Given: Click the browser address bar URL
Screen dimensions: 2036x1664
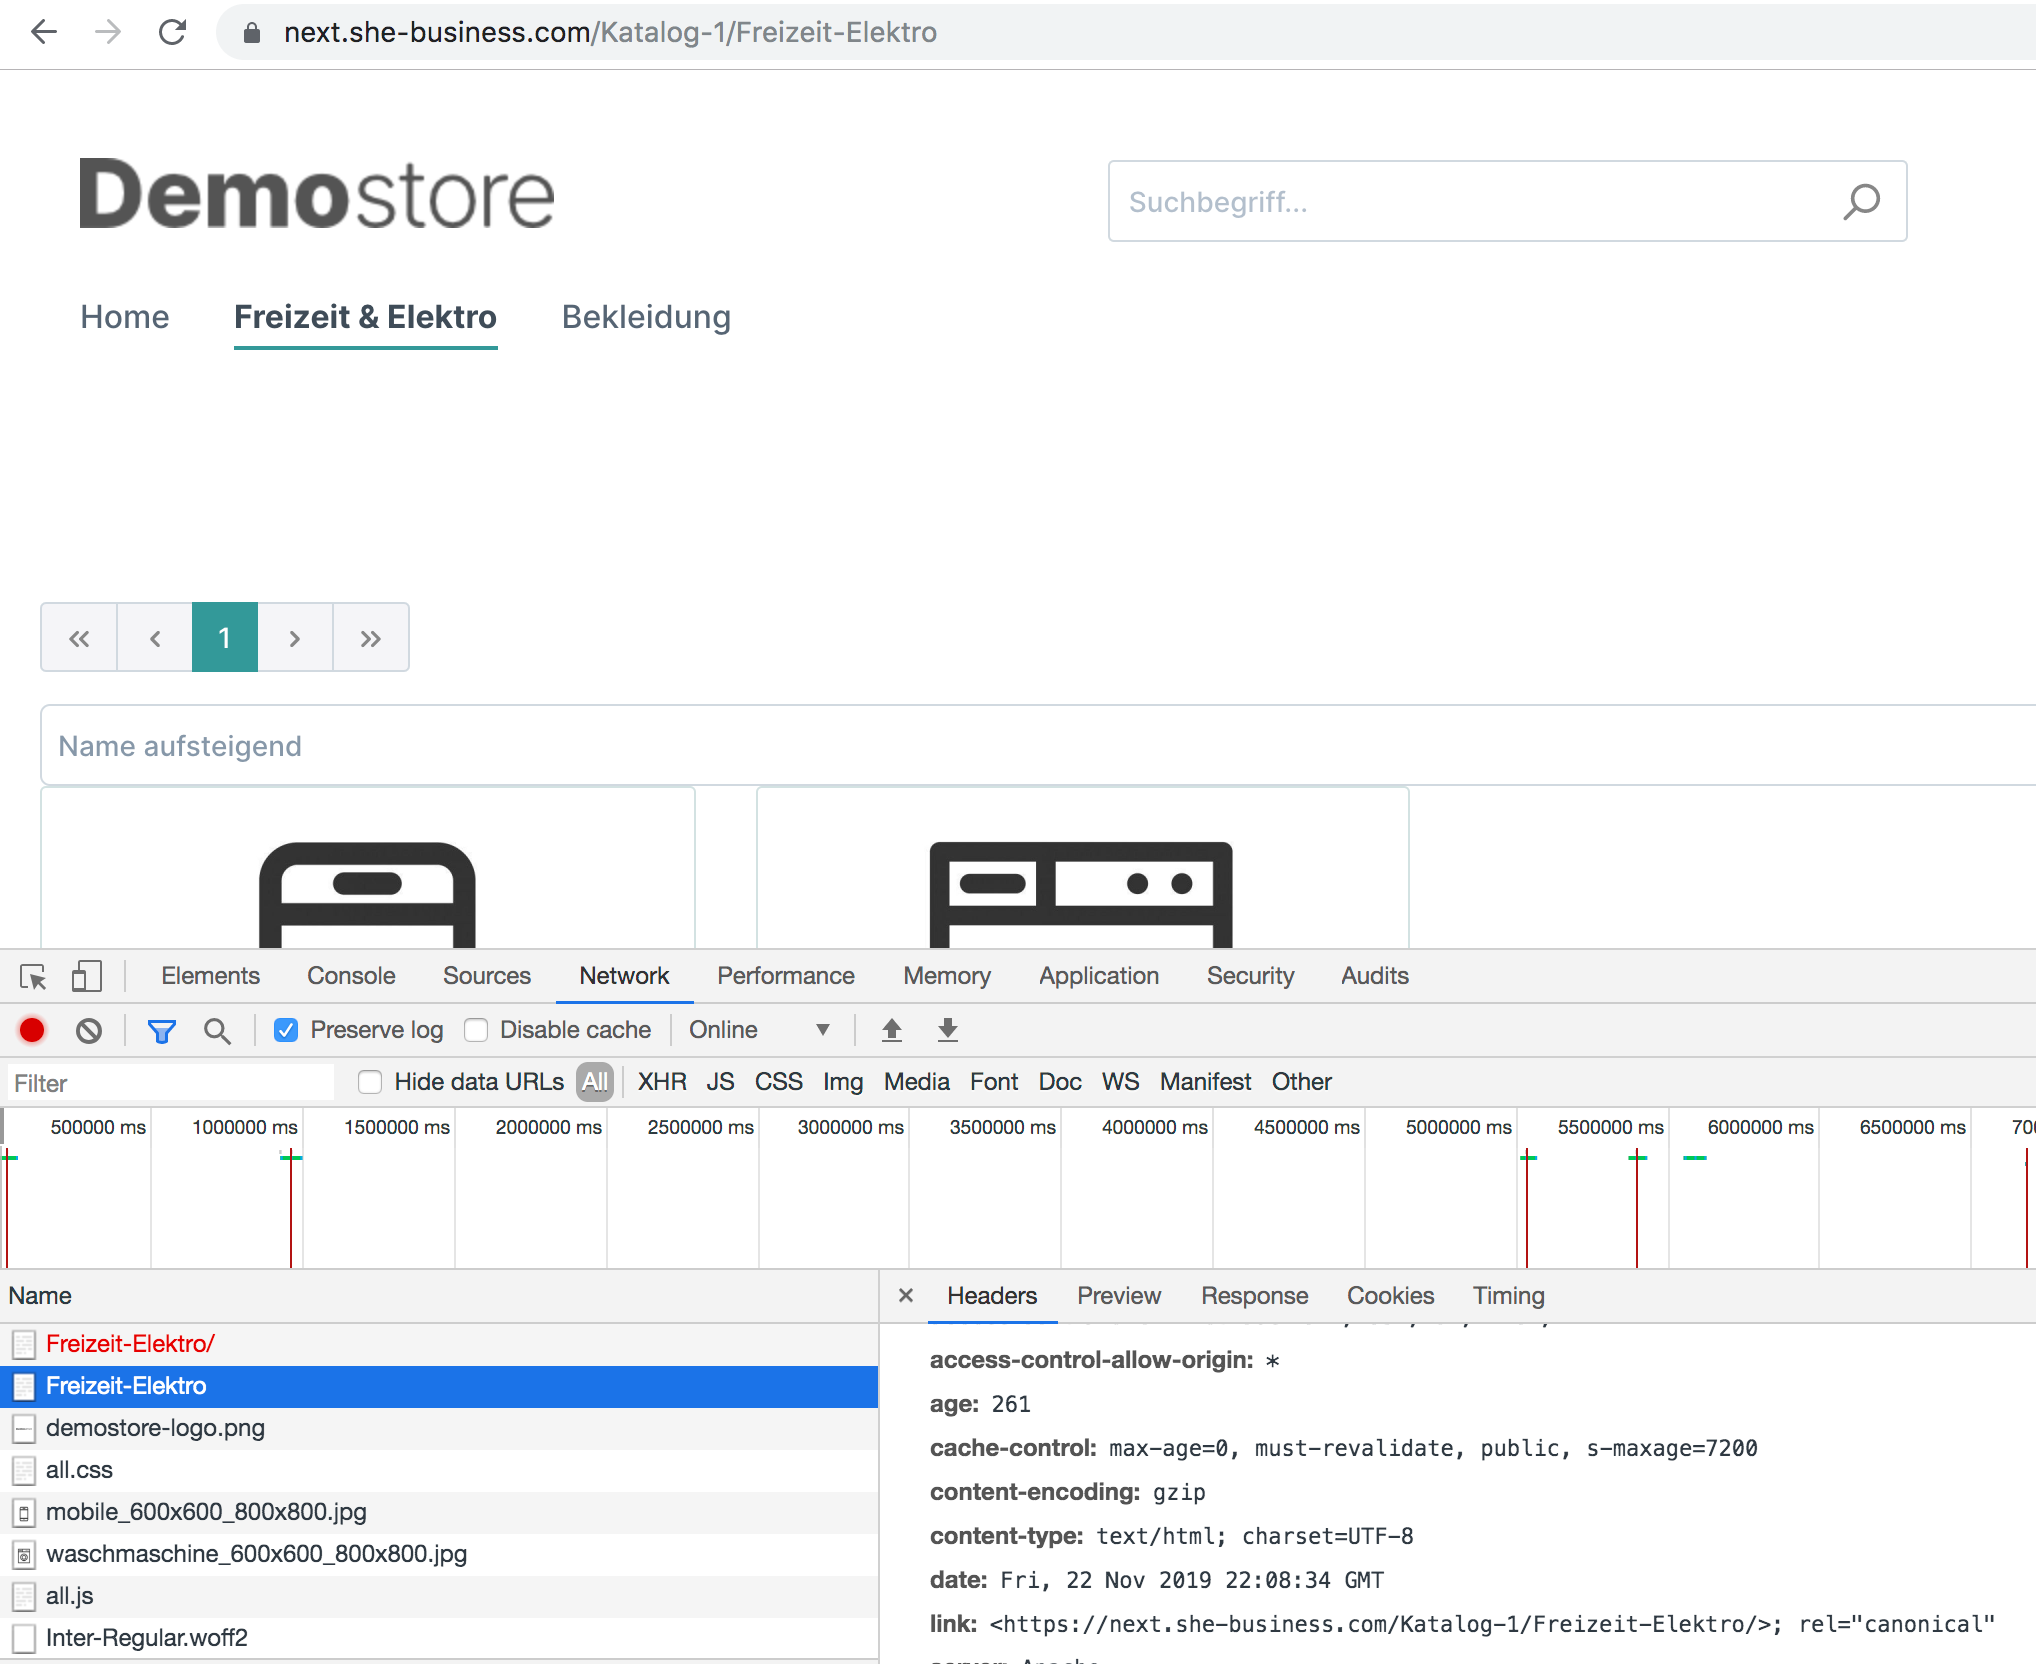Looking at the screenshot, I should (610, 32).
